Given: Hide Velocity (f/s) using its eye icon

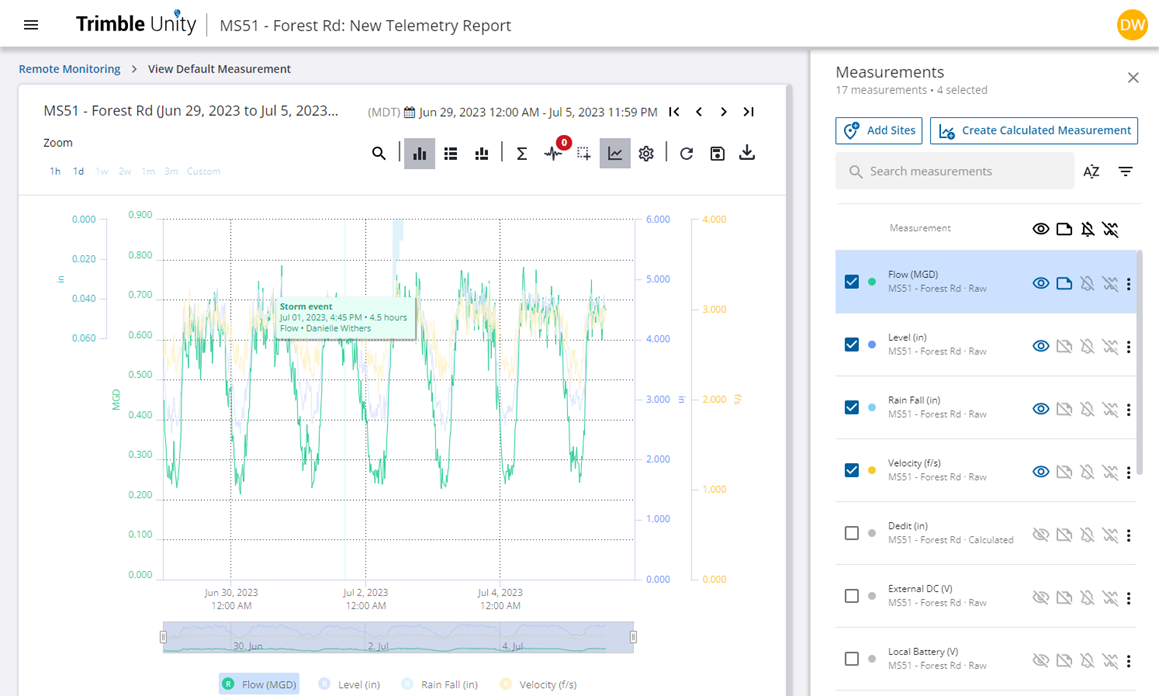Looking at the screenshot, I should [1041, 471].
